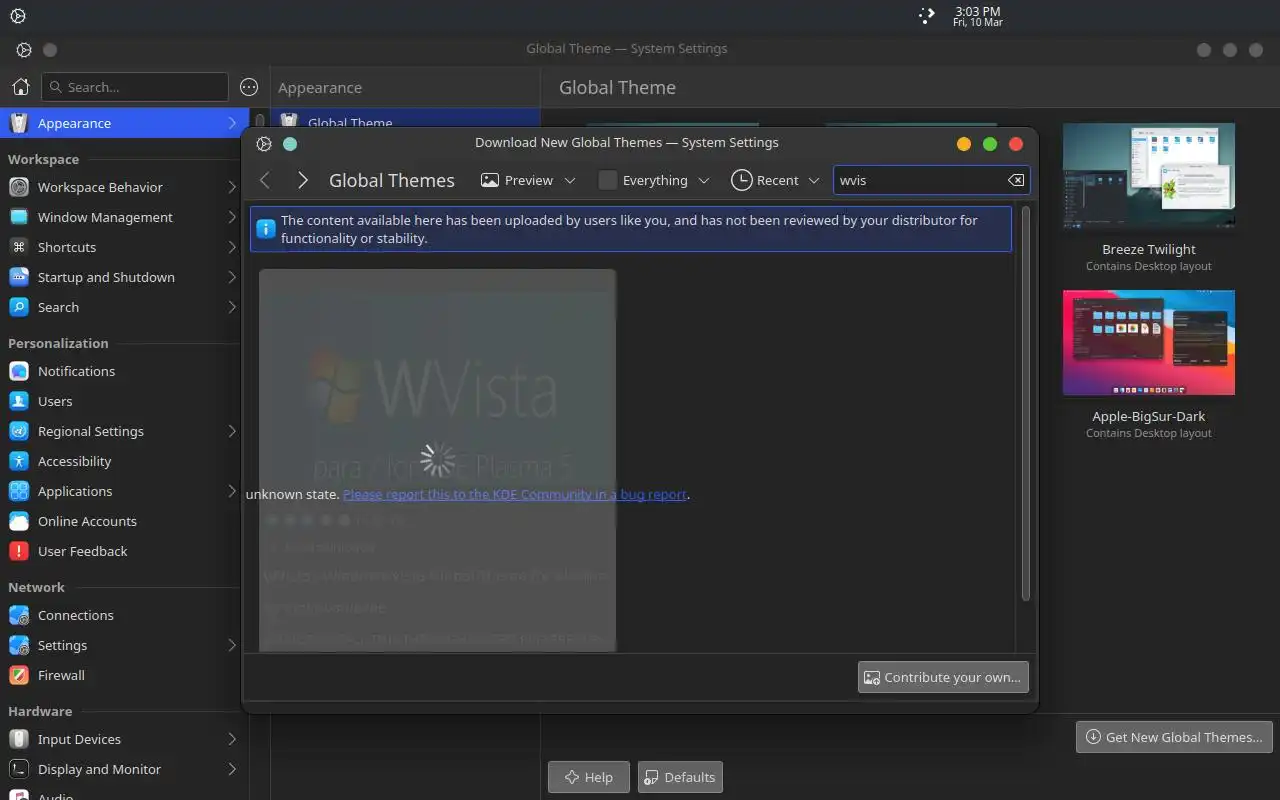Click the network Settings icon
This screenshot has height=800, width=1280.
[19, 645]
